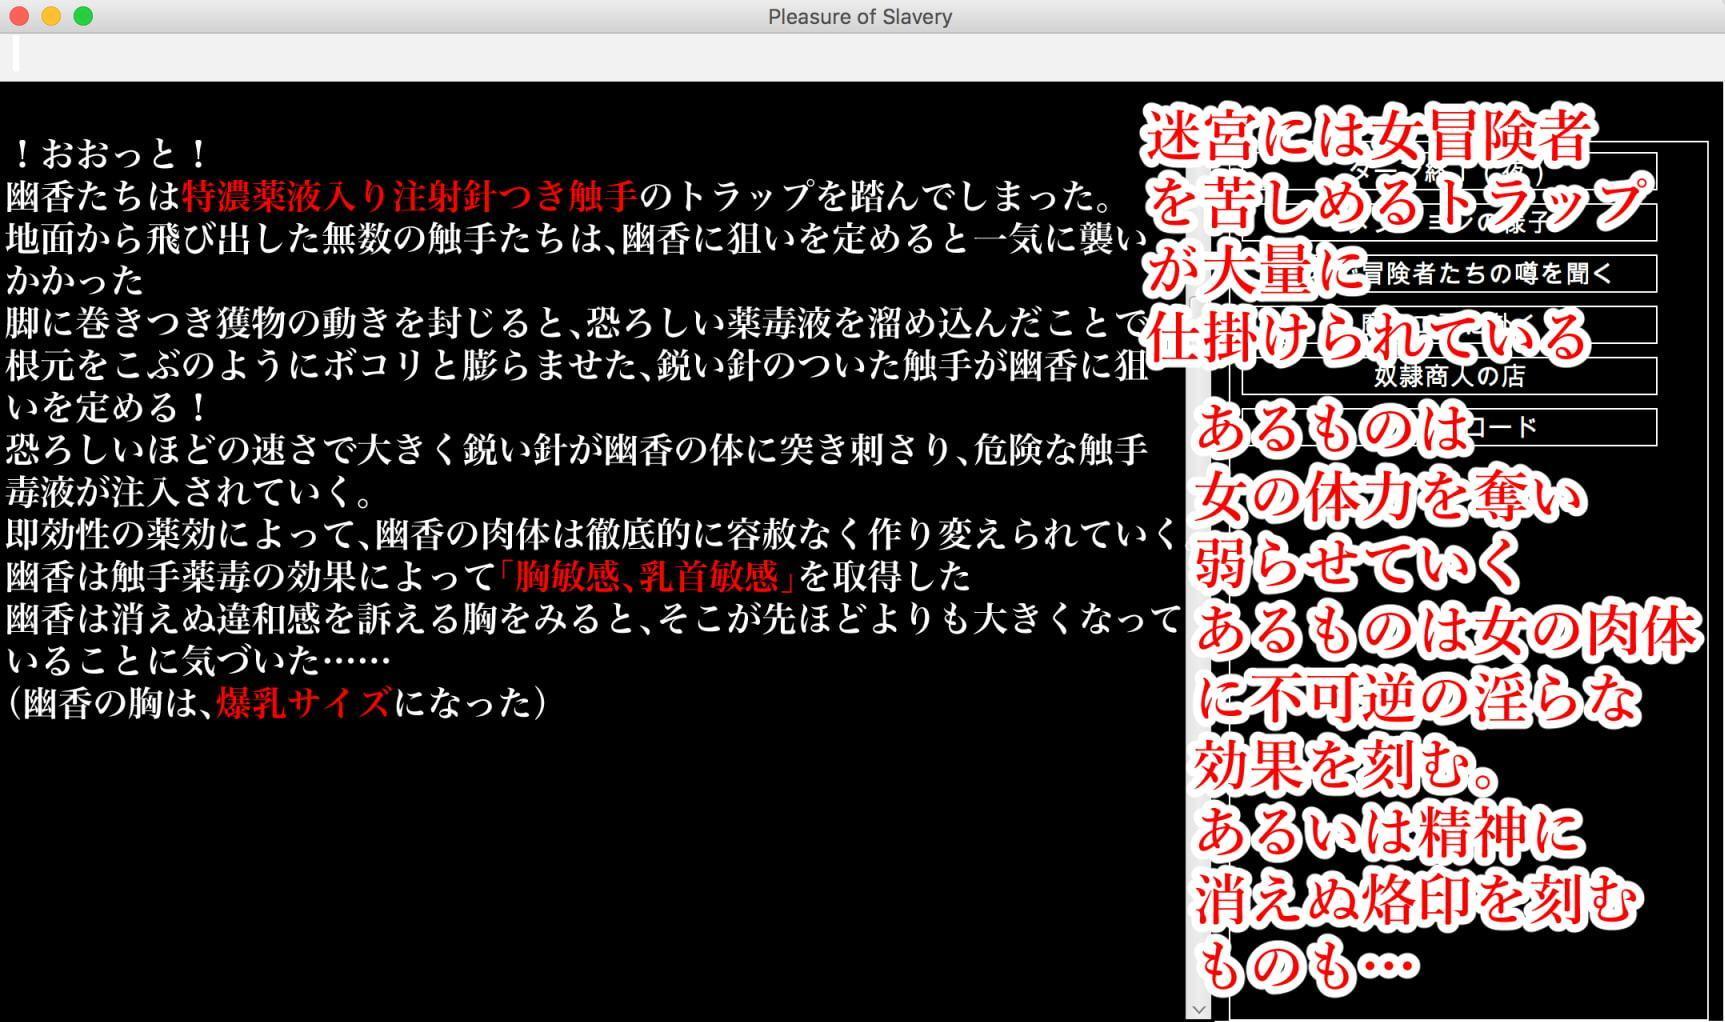Click the last line of the log, in parentheses
The height and width of the screenshot is (1022, 1725).
(x=278, y=703)
